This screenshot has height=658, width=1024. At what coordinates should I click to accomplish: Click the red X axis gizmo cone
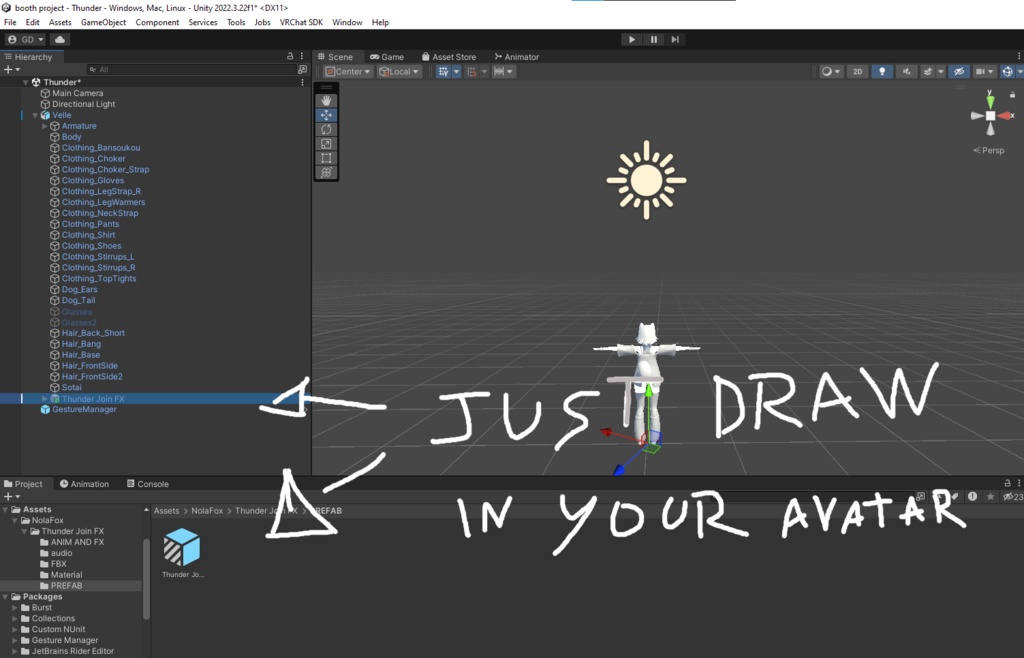tap(1005, 116)
